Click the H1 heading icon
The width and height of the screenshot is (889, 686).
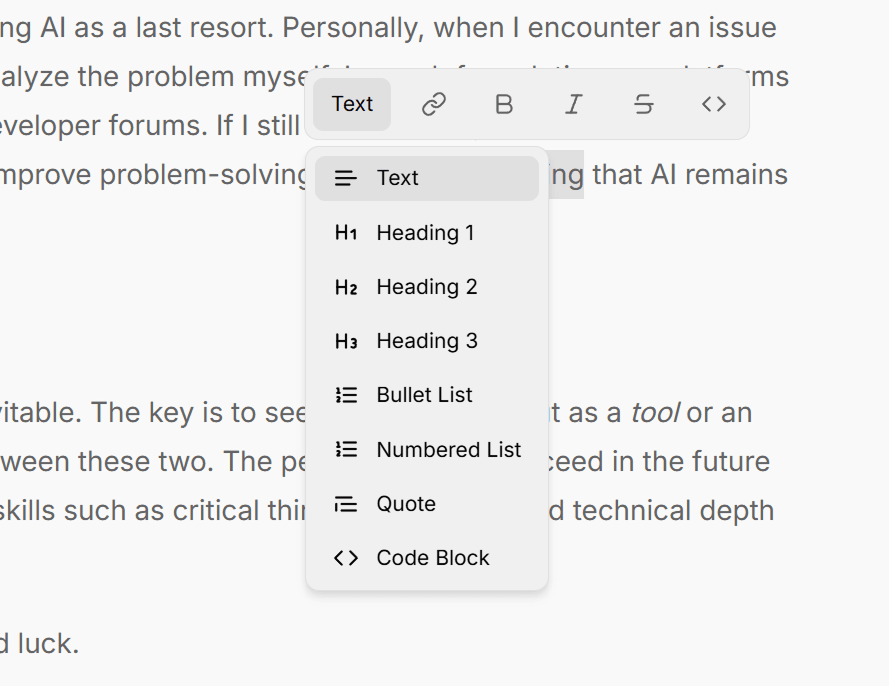[346, 233]
